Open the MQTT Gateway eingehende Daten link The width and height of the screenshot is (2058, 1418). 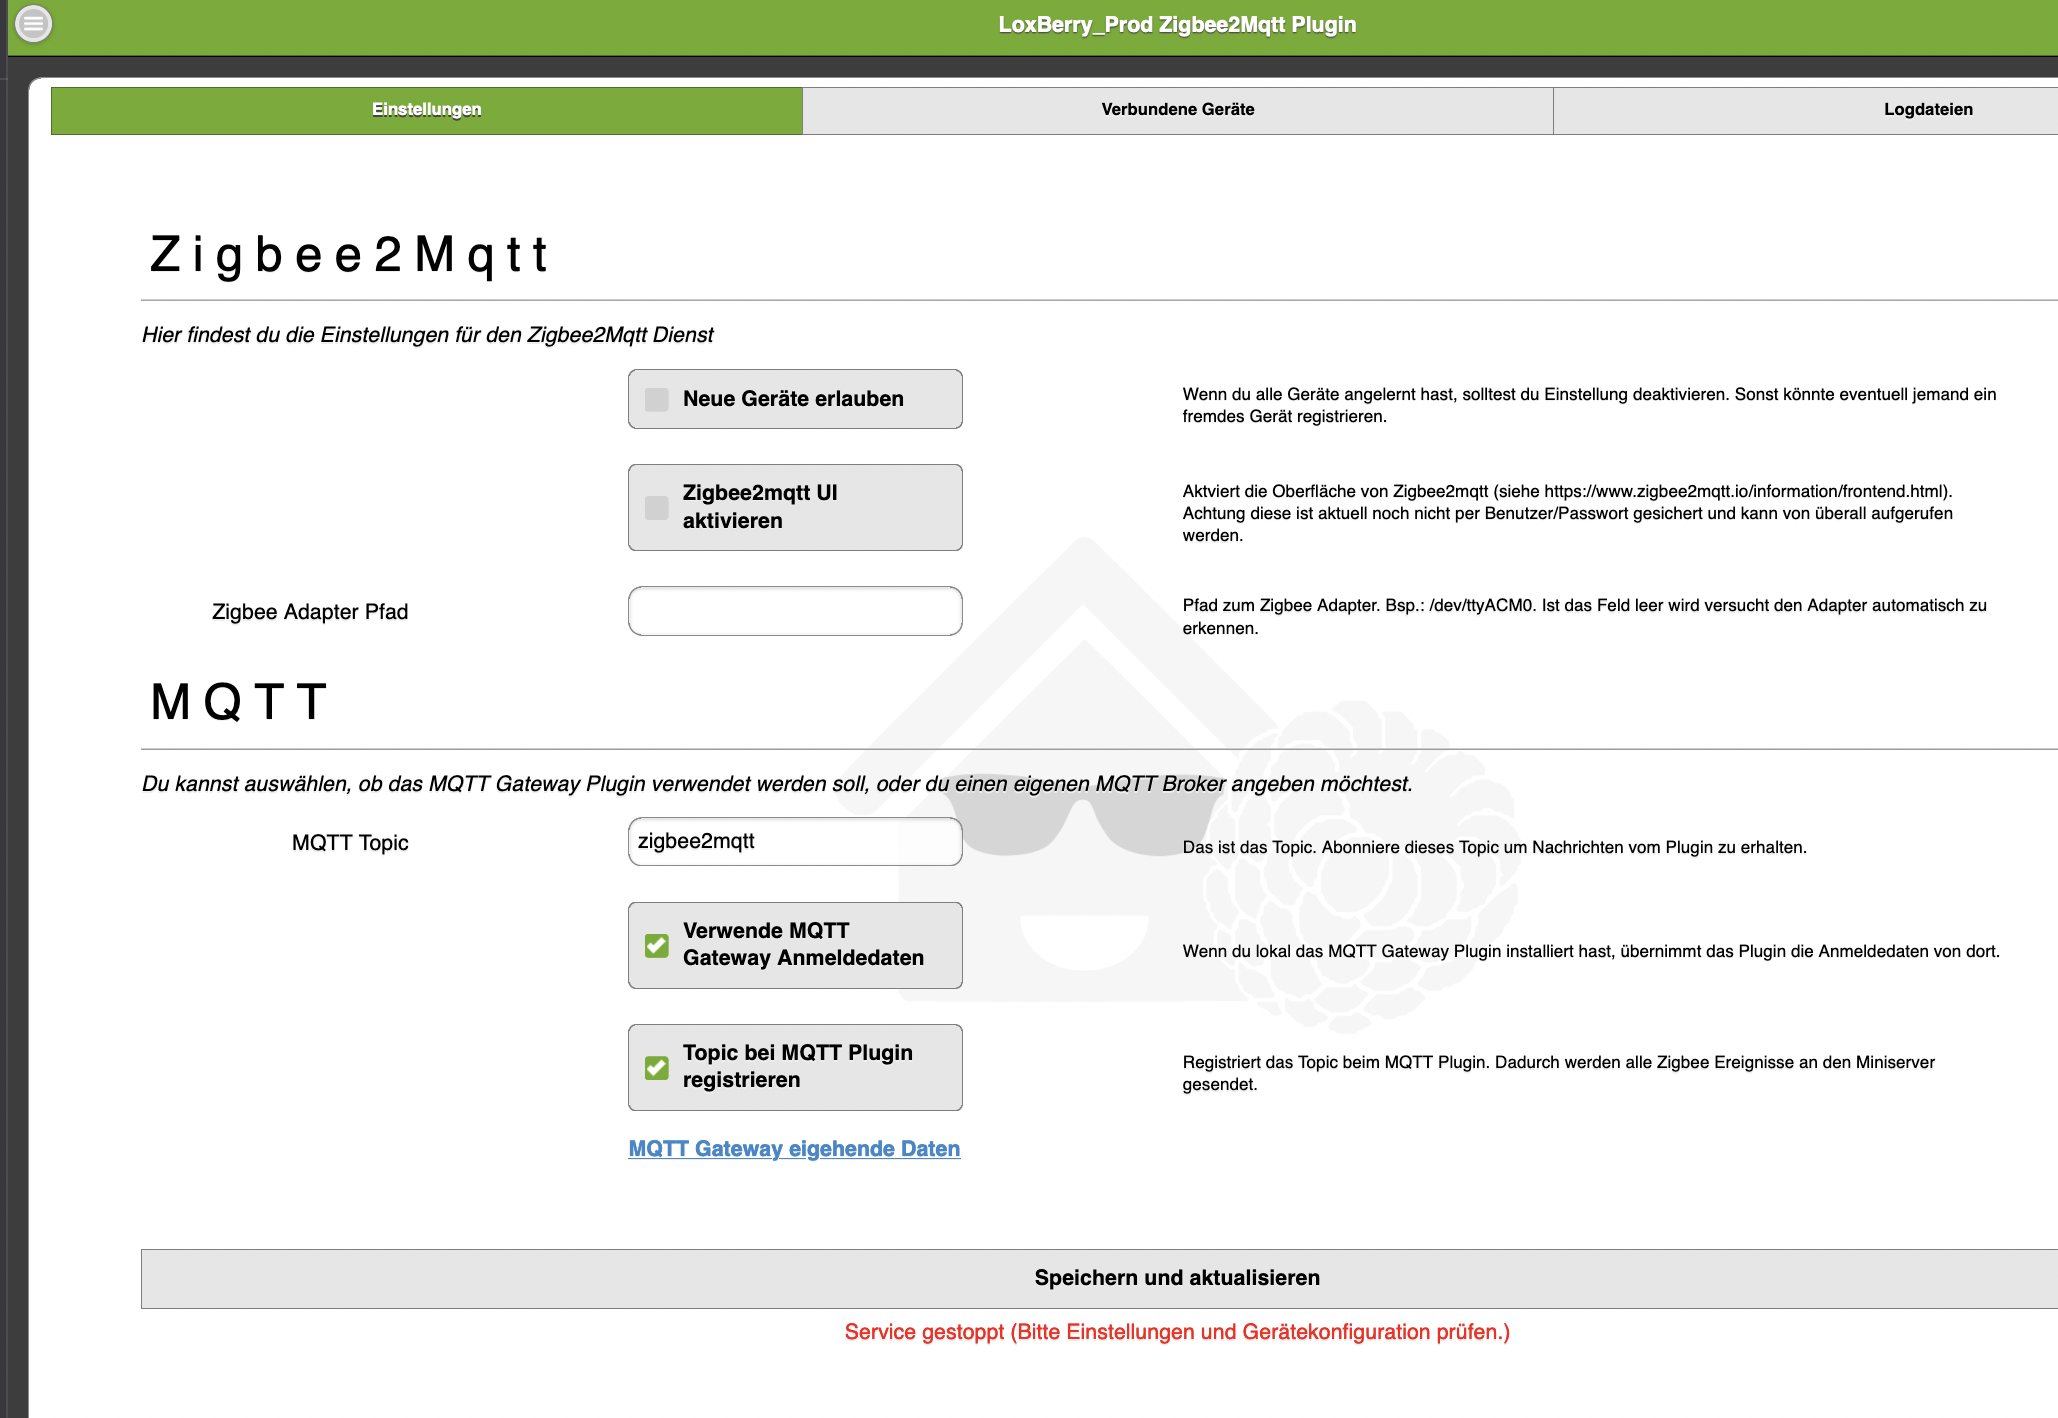point(794,1149)
